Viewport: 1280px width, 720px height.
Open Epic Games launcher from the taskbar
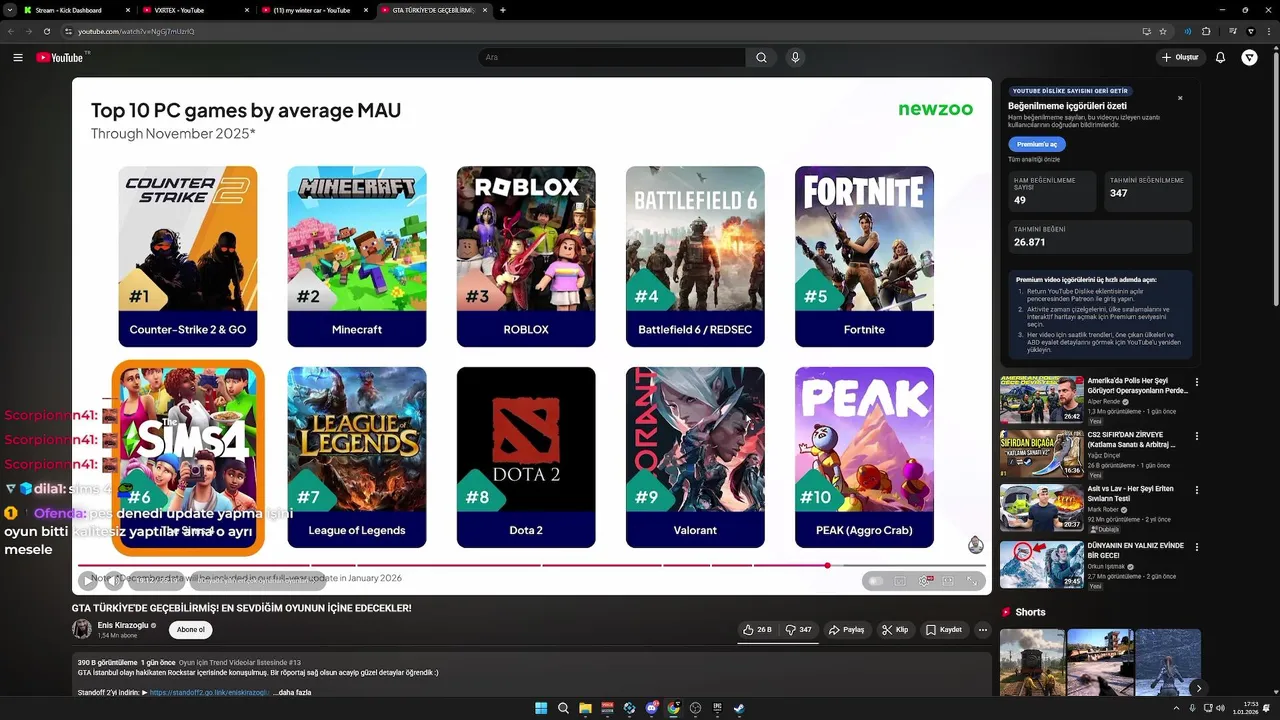coord(717,708)
